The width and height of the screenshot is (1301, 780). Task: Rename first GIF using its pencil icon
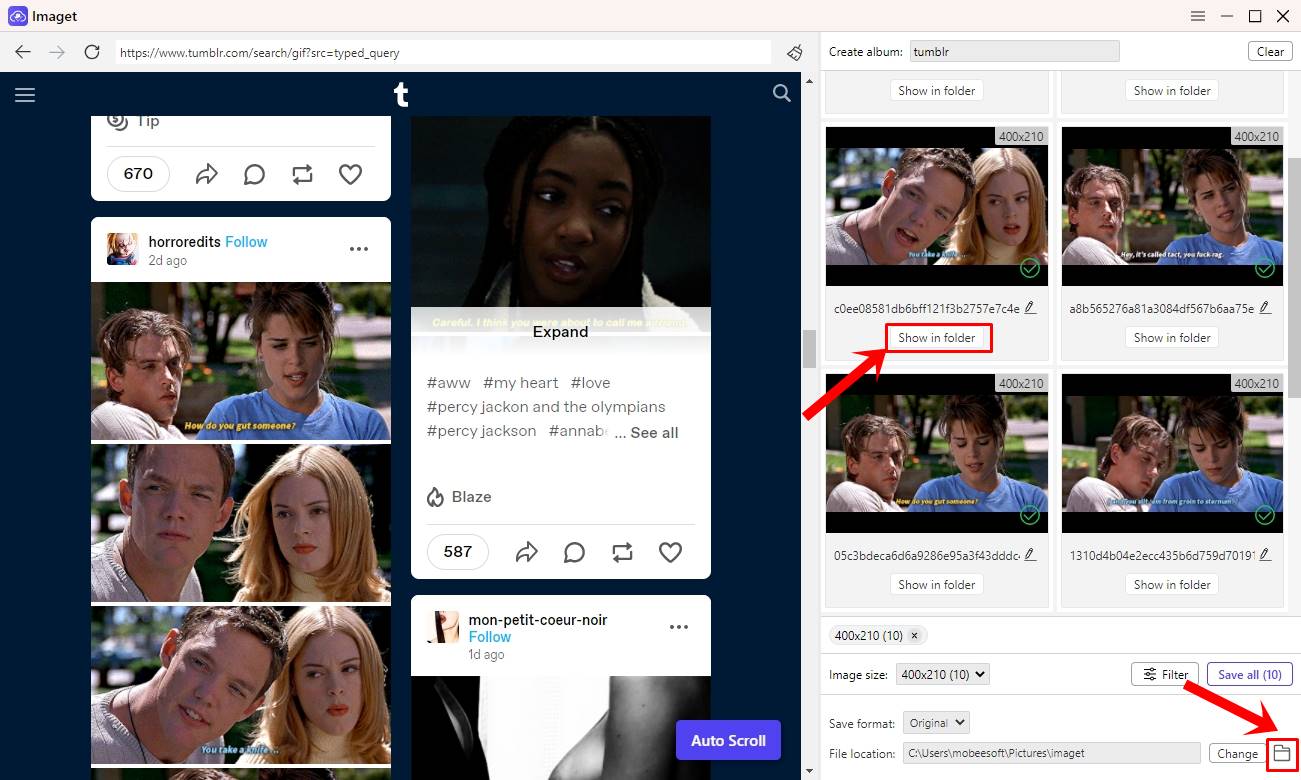[x=1030, y=306]
